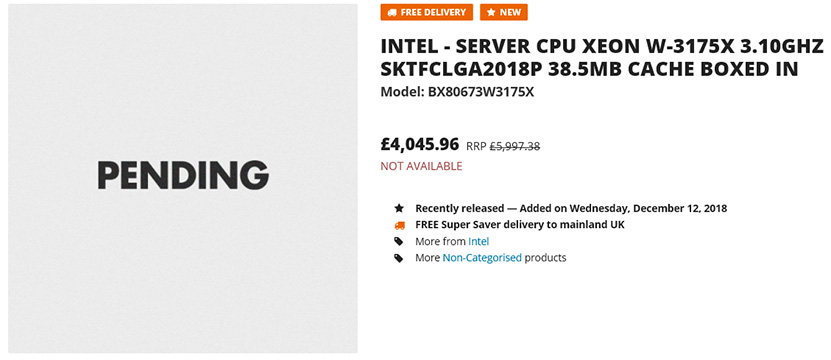831x360 pixels.
Task: Click the NOT AVAILABLE status text
Action: click(x=421, y=166)
